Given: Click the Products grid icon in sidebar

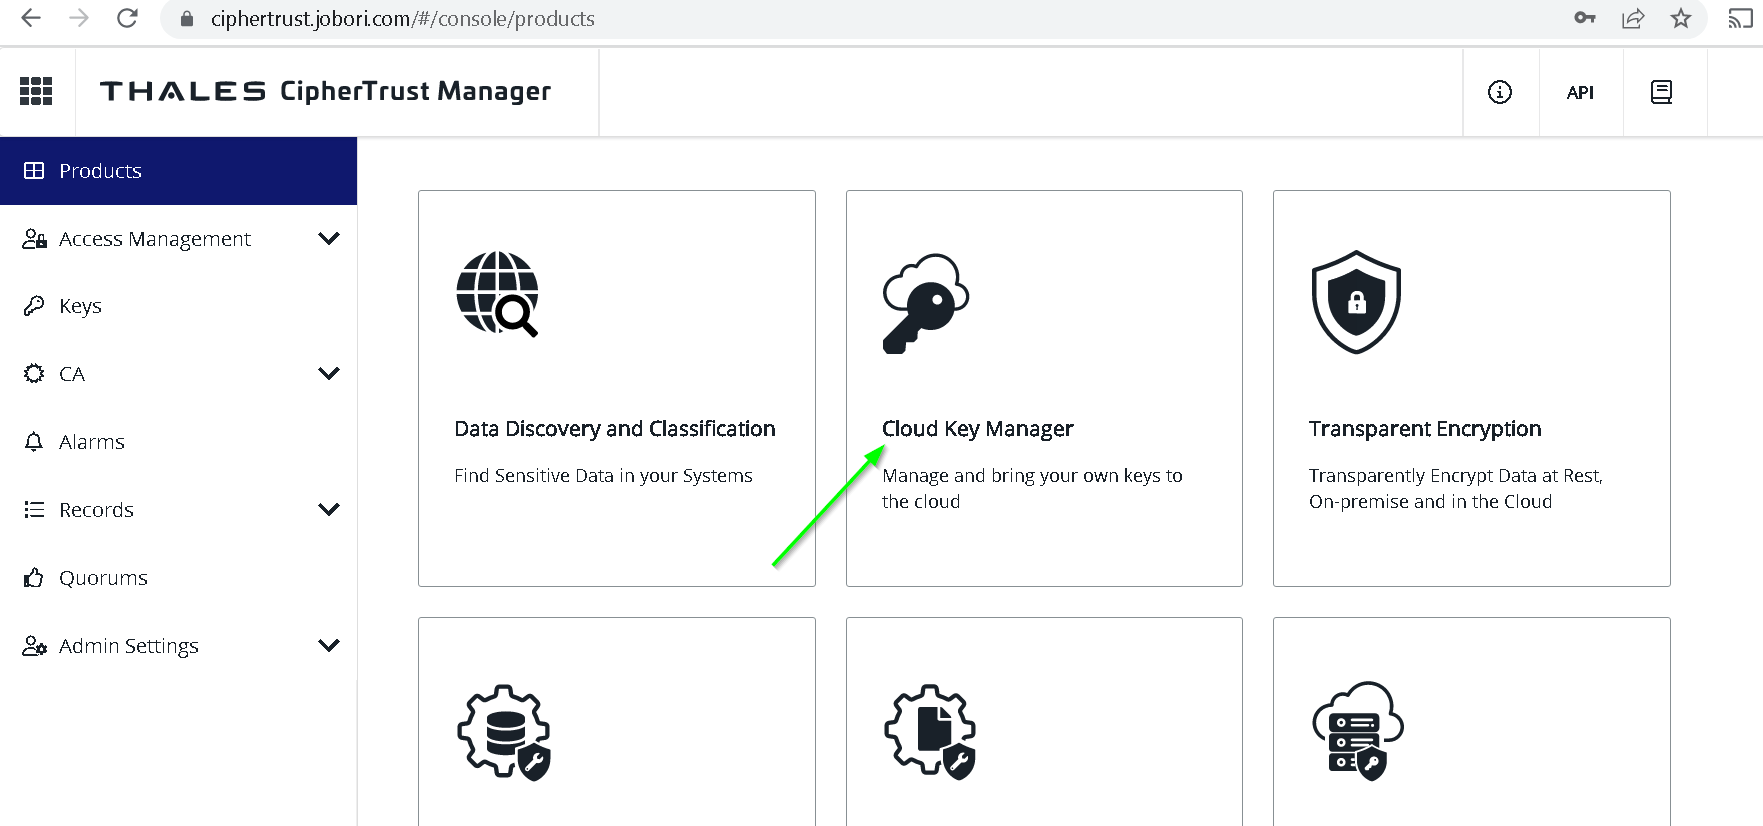Looking at the screenshot, I should 34,171.
